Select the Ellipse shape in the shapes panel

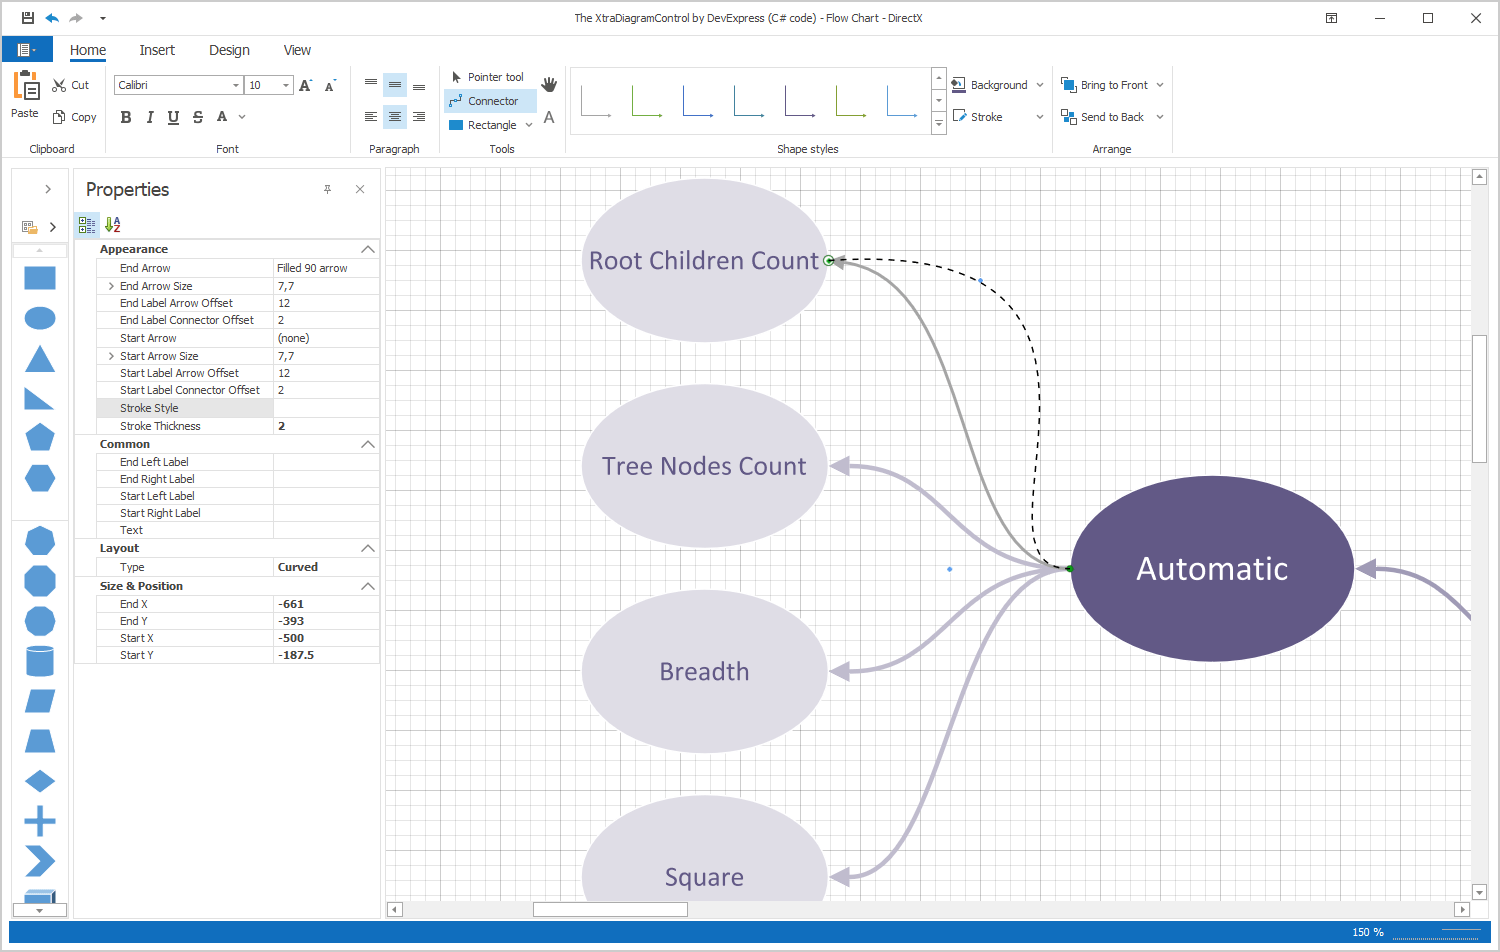pyautogui.click(x=39, y=318)
